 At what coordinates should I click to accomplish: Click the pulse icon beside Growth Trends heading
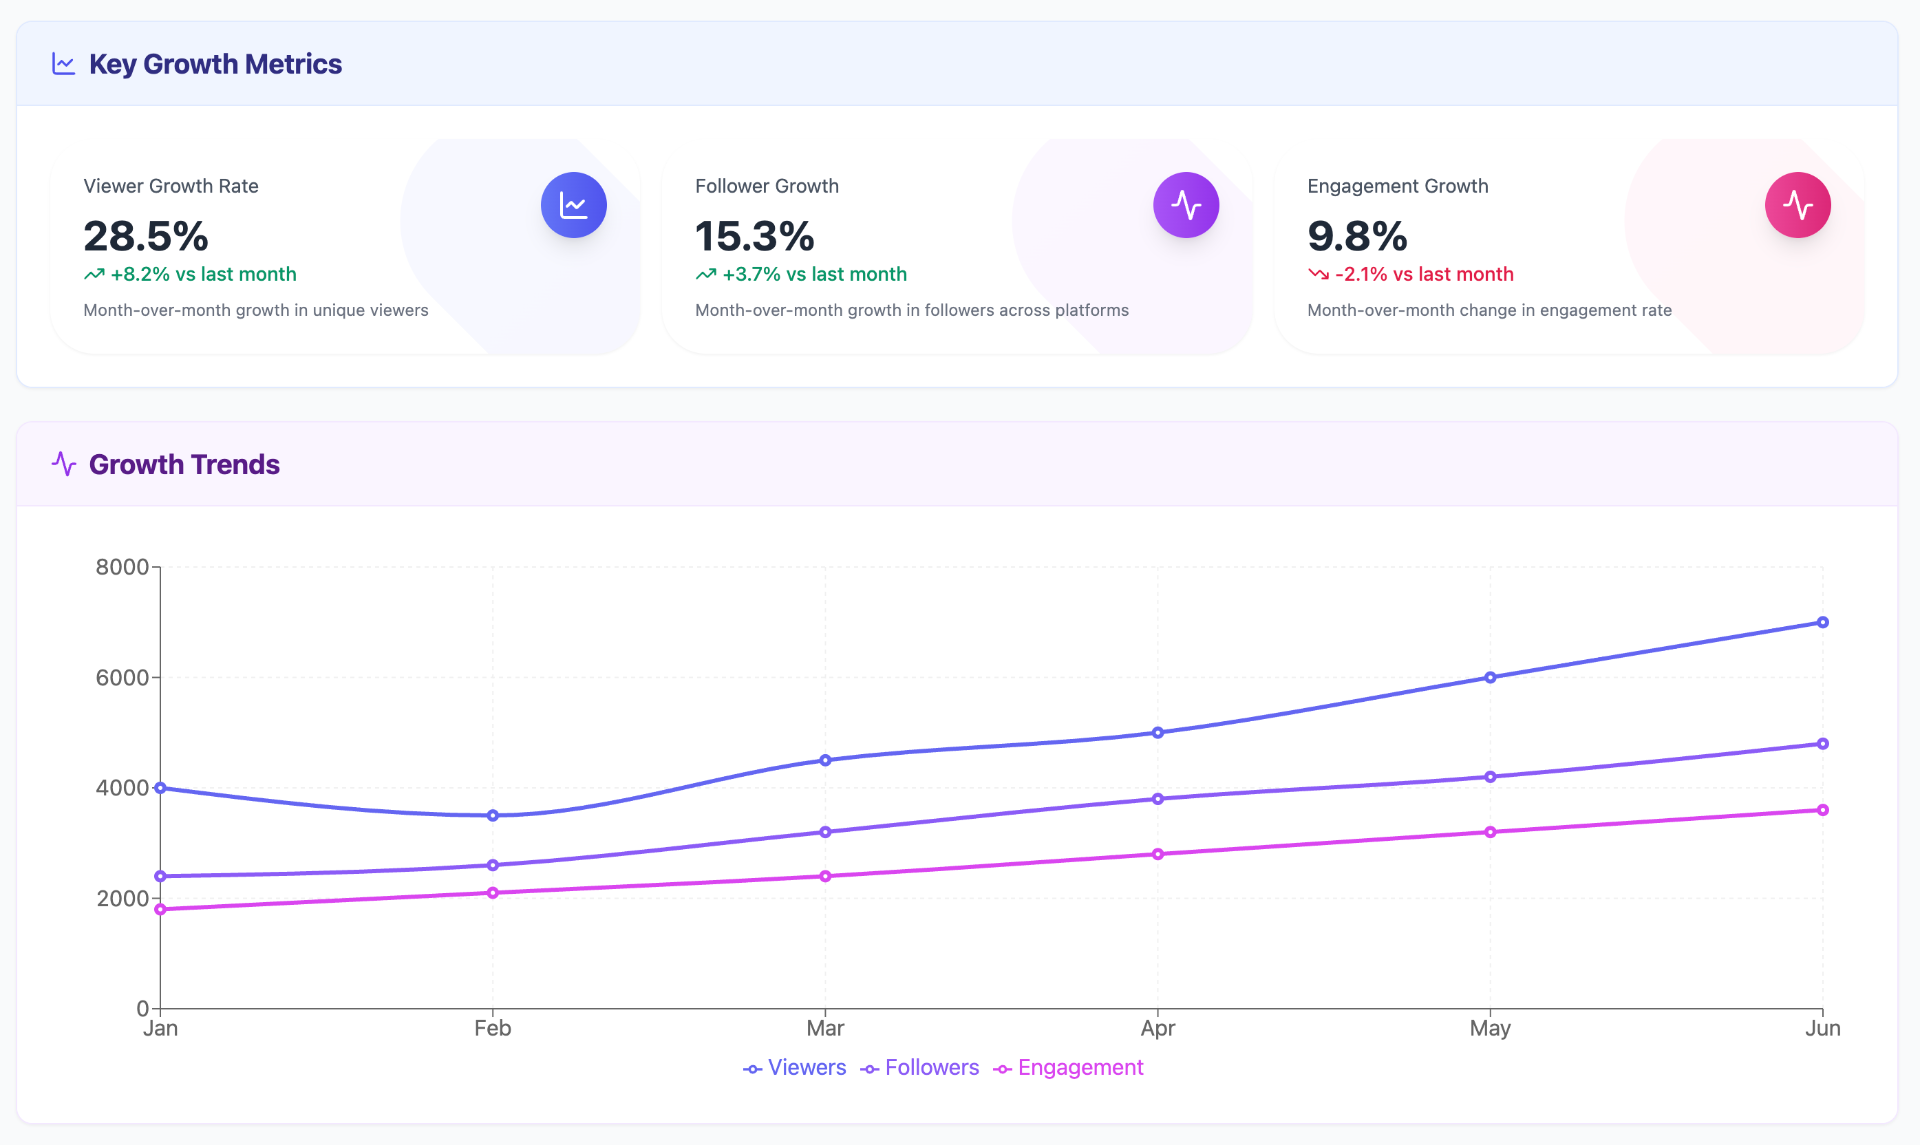(64, 464)
